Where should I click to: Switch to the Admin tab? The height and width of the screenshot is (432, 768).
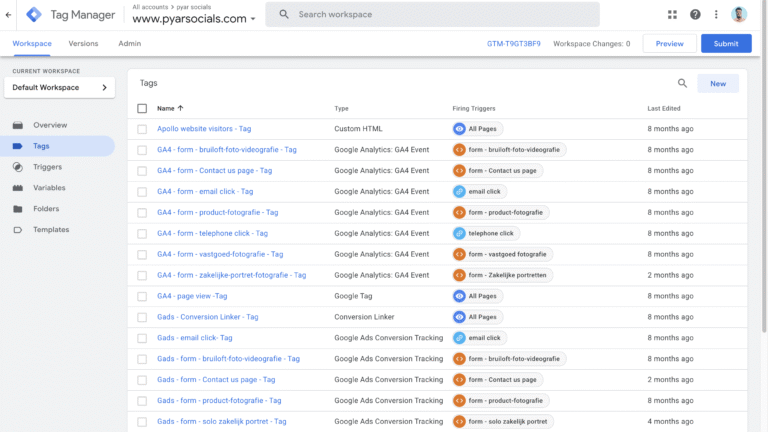pos(129,44)
